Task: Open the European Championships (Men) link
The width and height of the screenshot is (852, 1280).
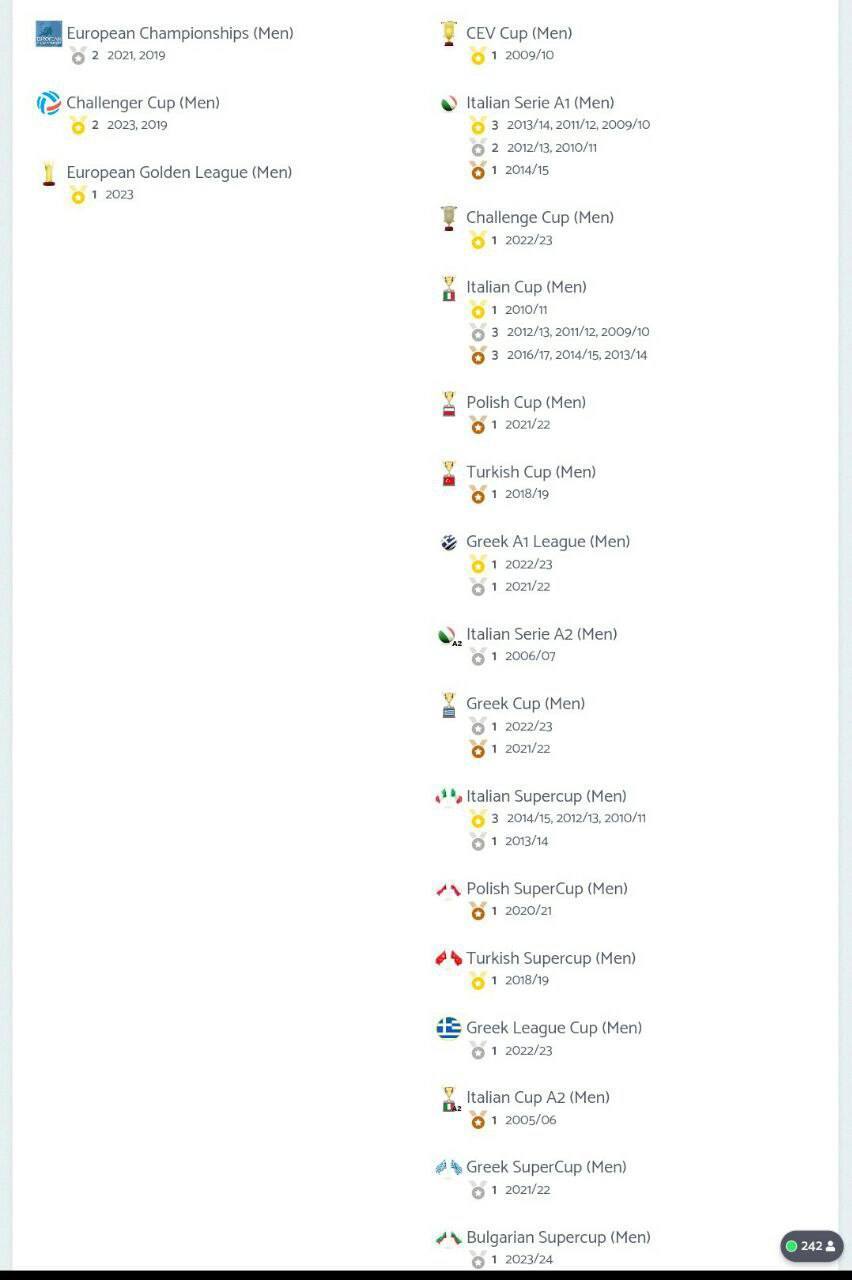Action: (180, 33)
